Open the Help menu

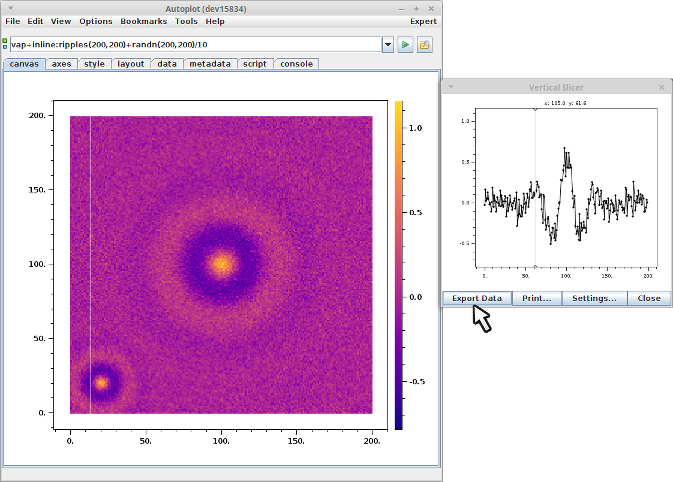coord(215,21)
